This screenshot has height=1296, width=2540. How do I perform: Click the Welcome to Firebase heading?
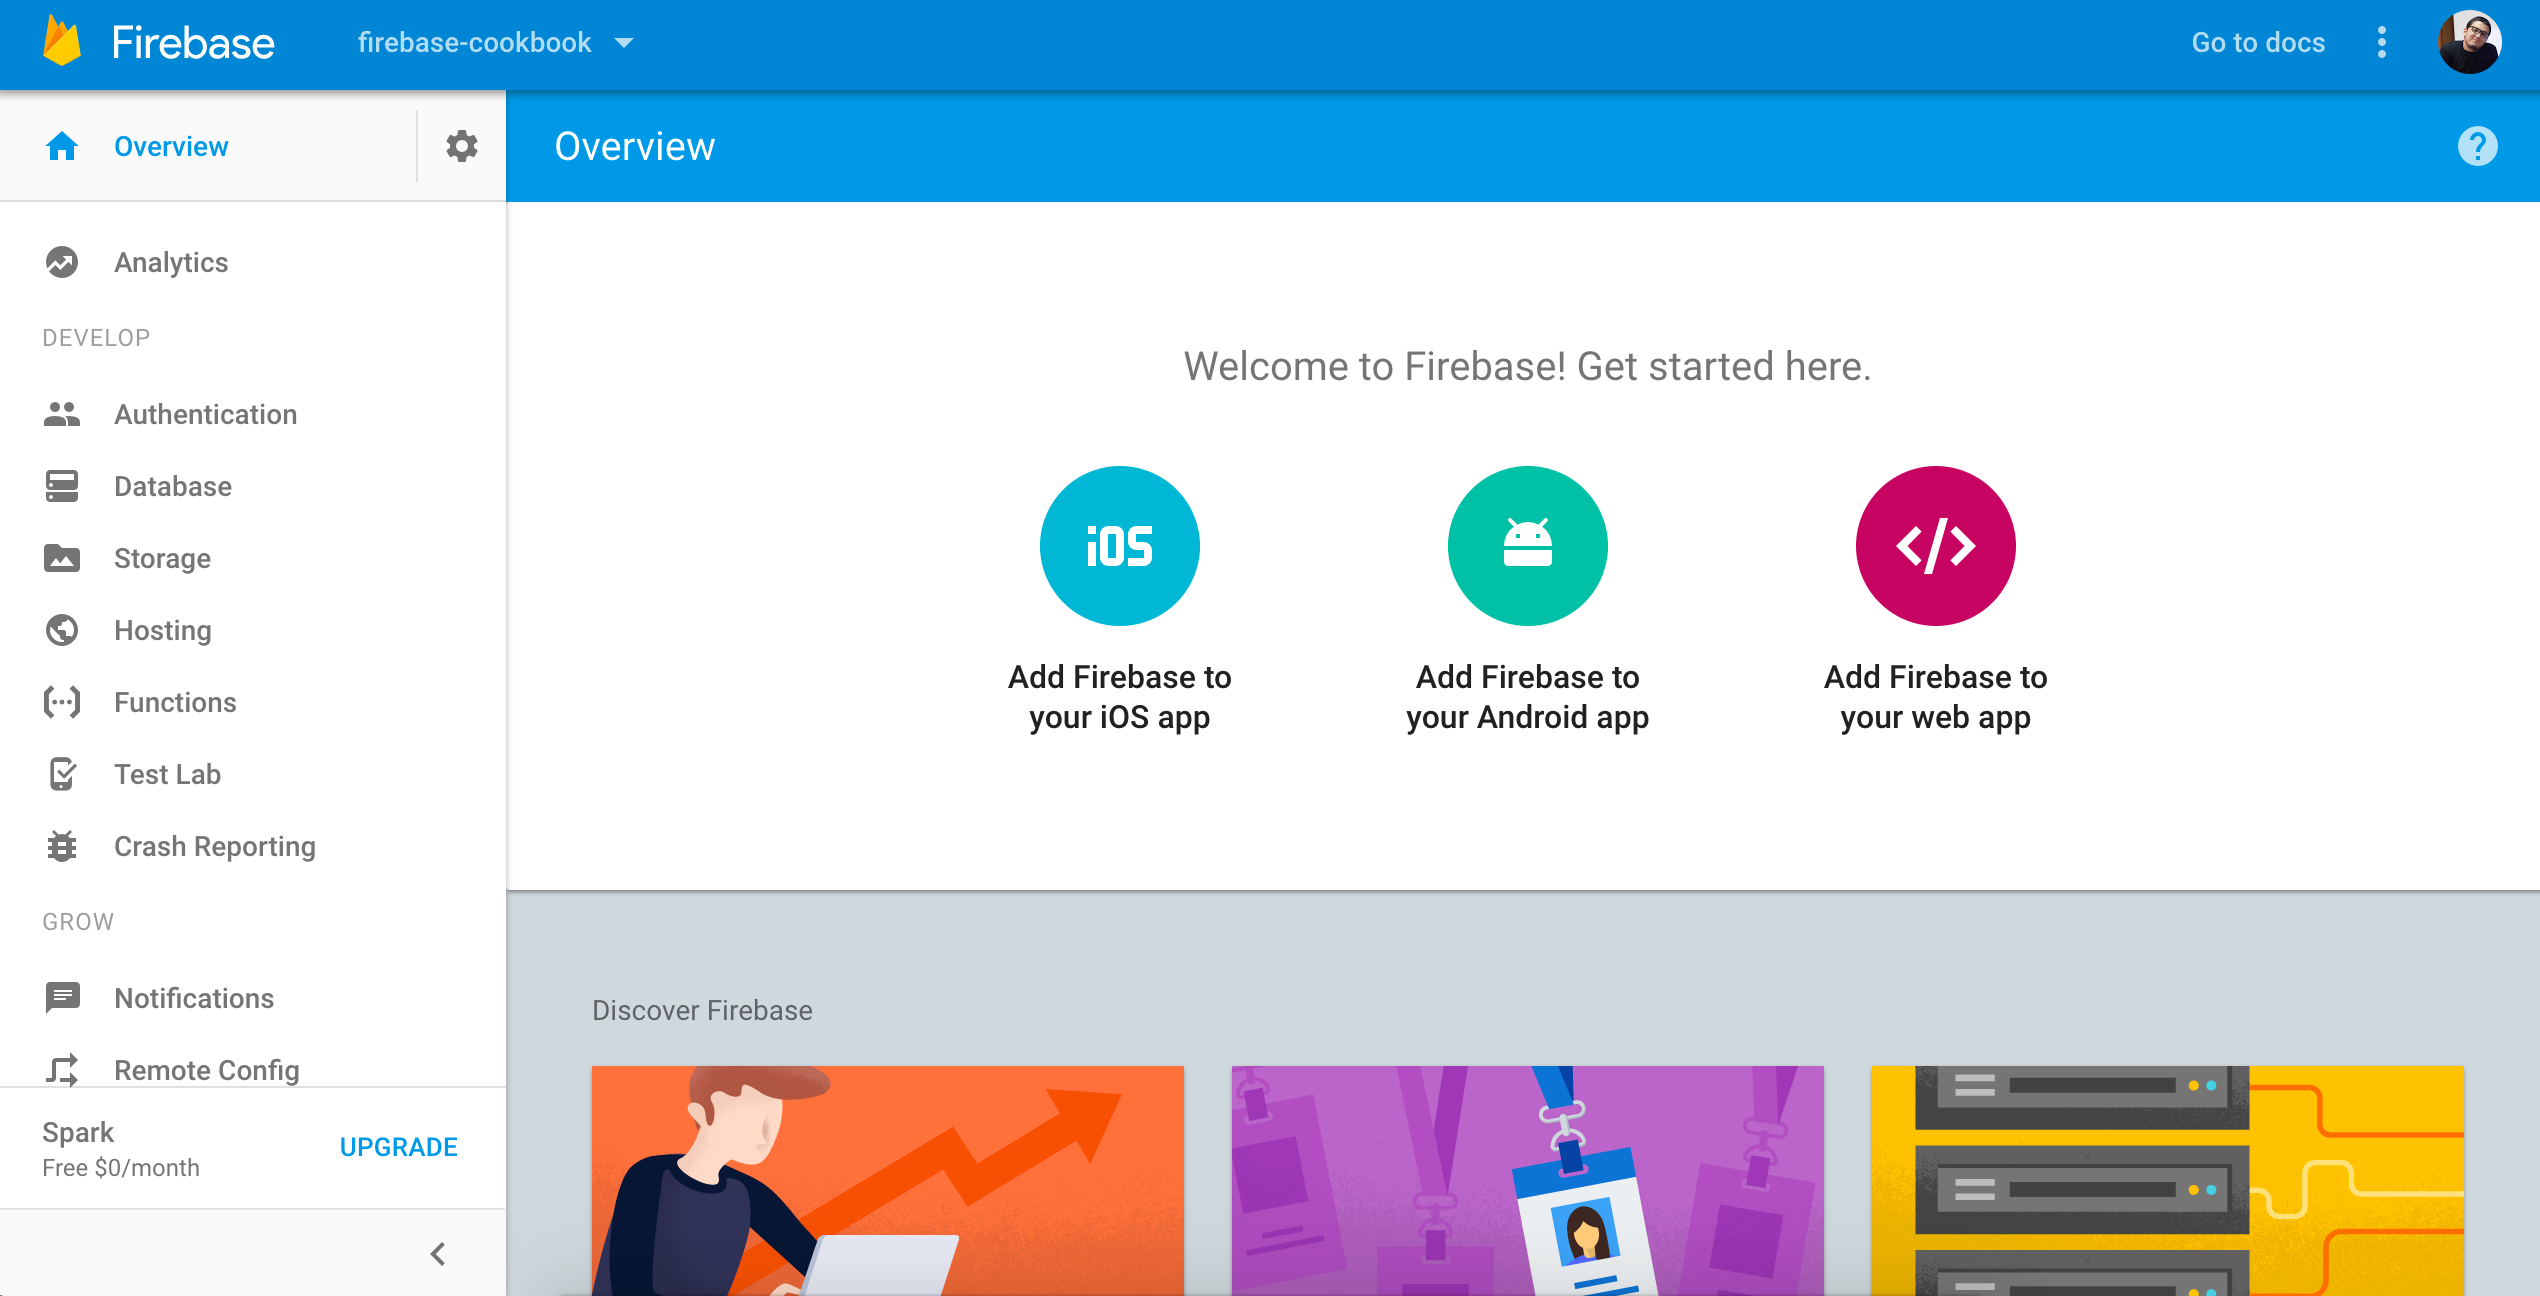coord(1527,366)
